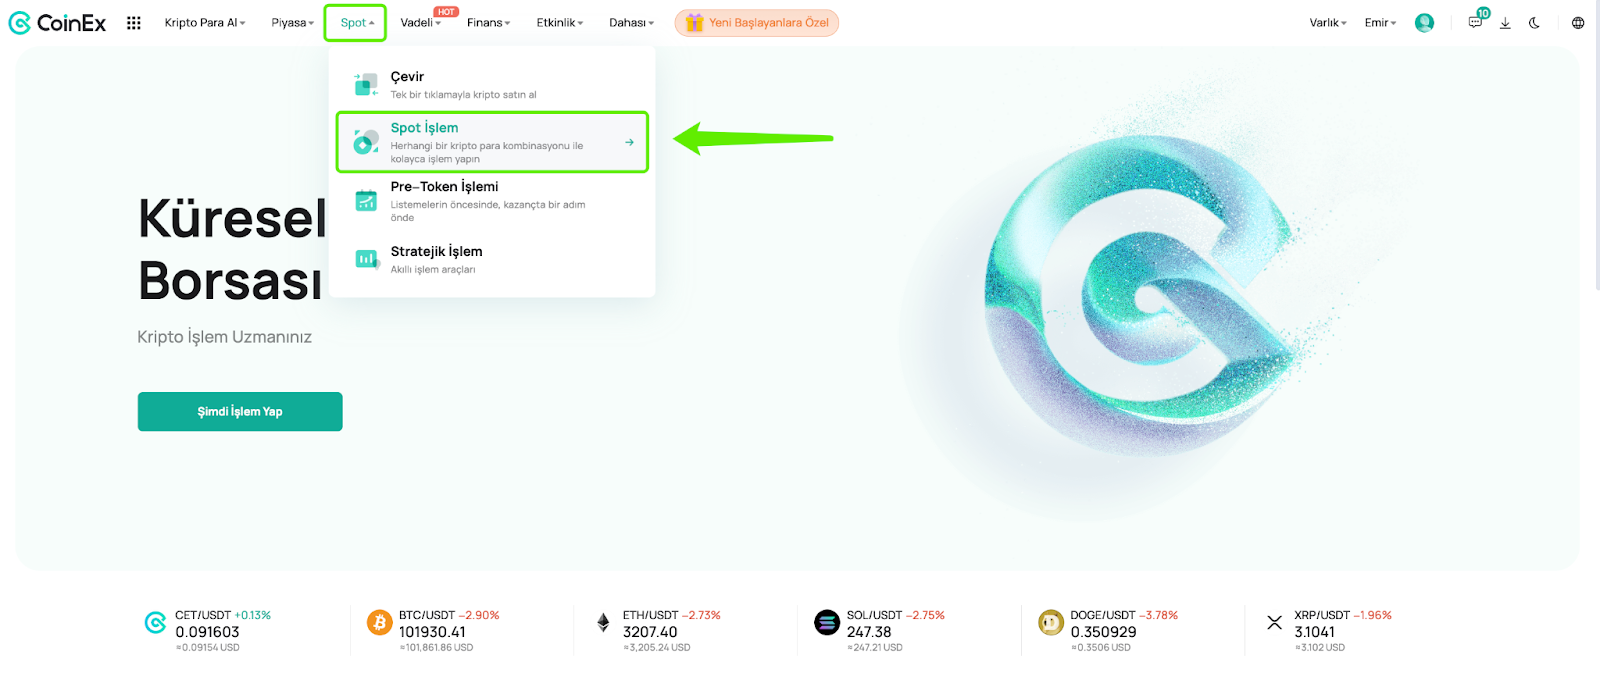
Task: Select Spot İşlem menu entry
Action: click(492, 142)
